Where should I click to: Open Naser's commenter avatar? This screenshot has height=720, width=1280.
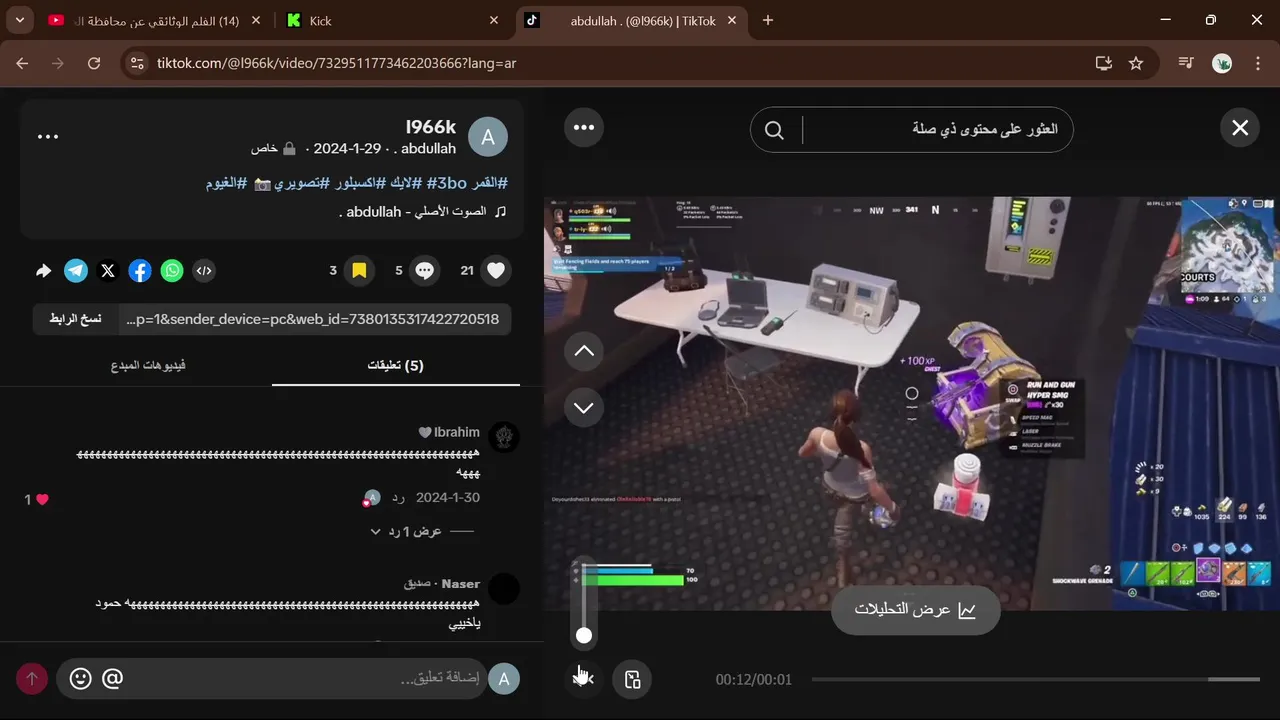(x=504, y=588)
